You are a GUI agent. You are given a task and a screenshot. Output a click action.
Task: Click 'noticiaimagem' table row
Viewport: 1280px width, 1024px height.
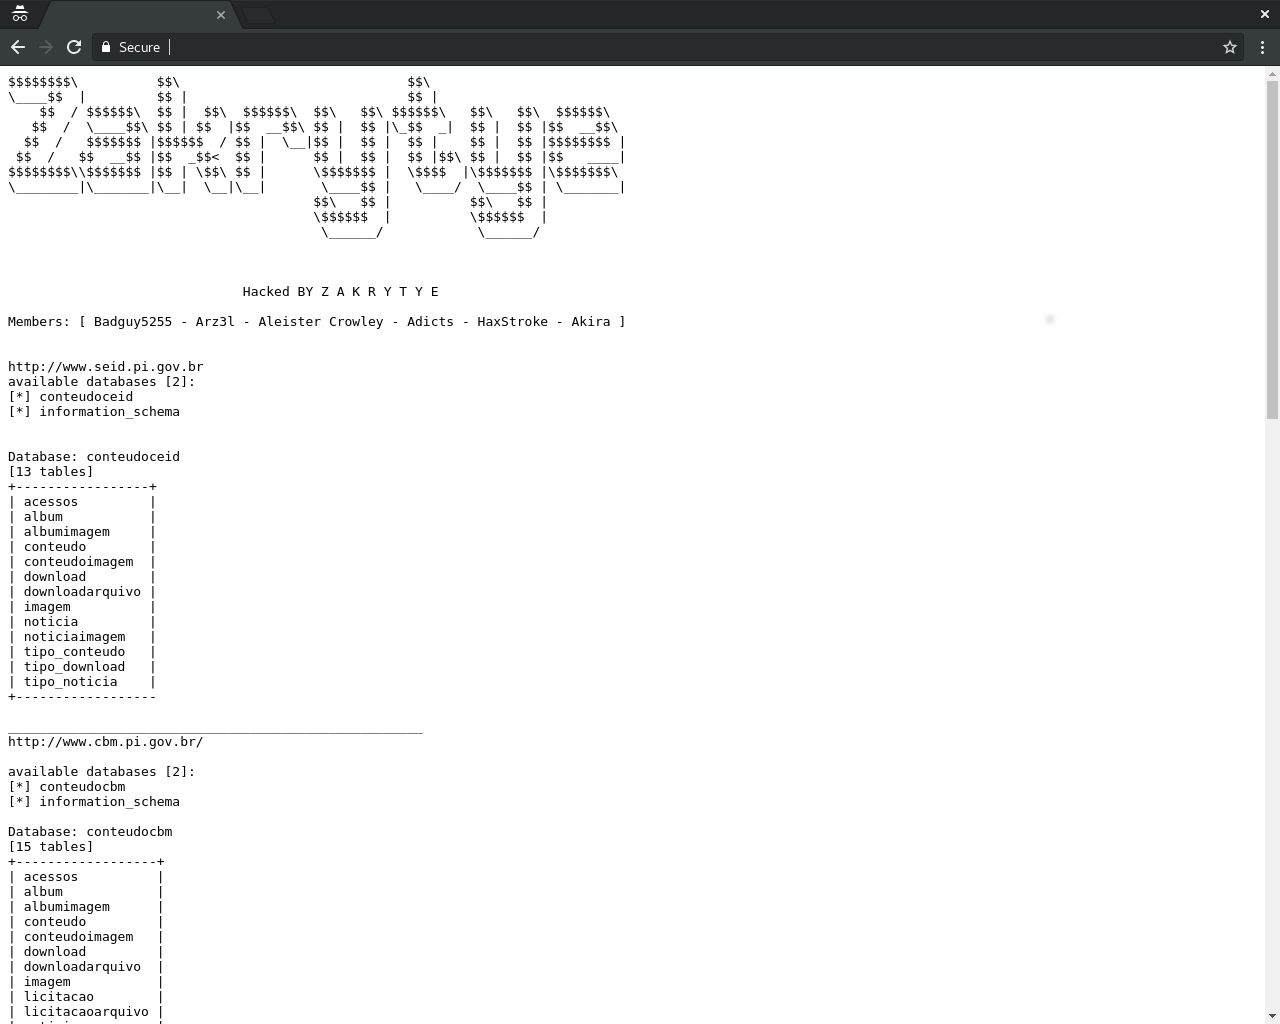[82, 637]
